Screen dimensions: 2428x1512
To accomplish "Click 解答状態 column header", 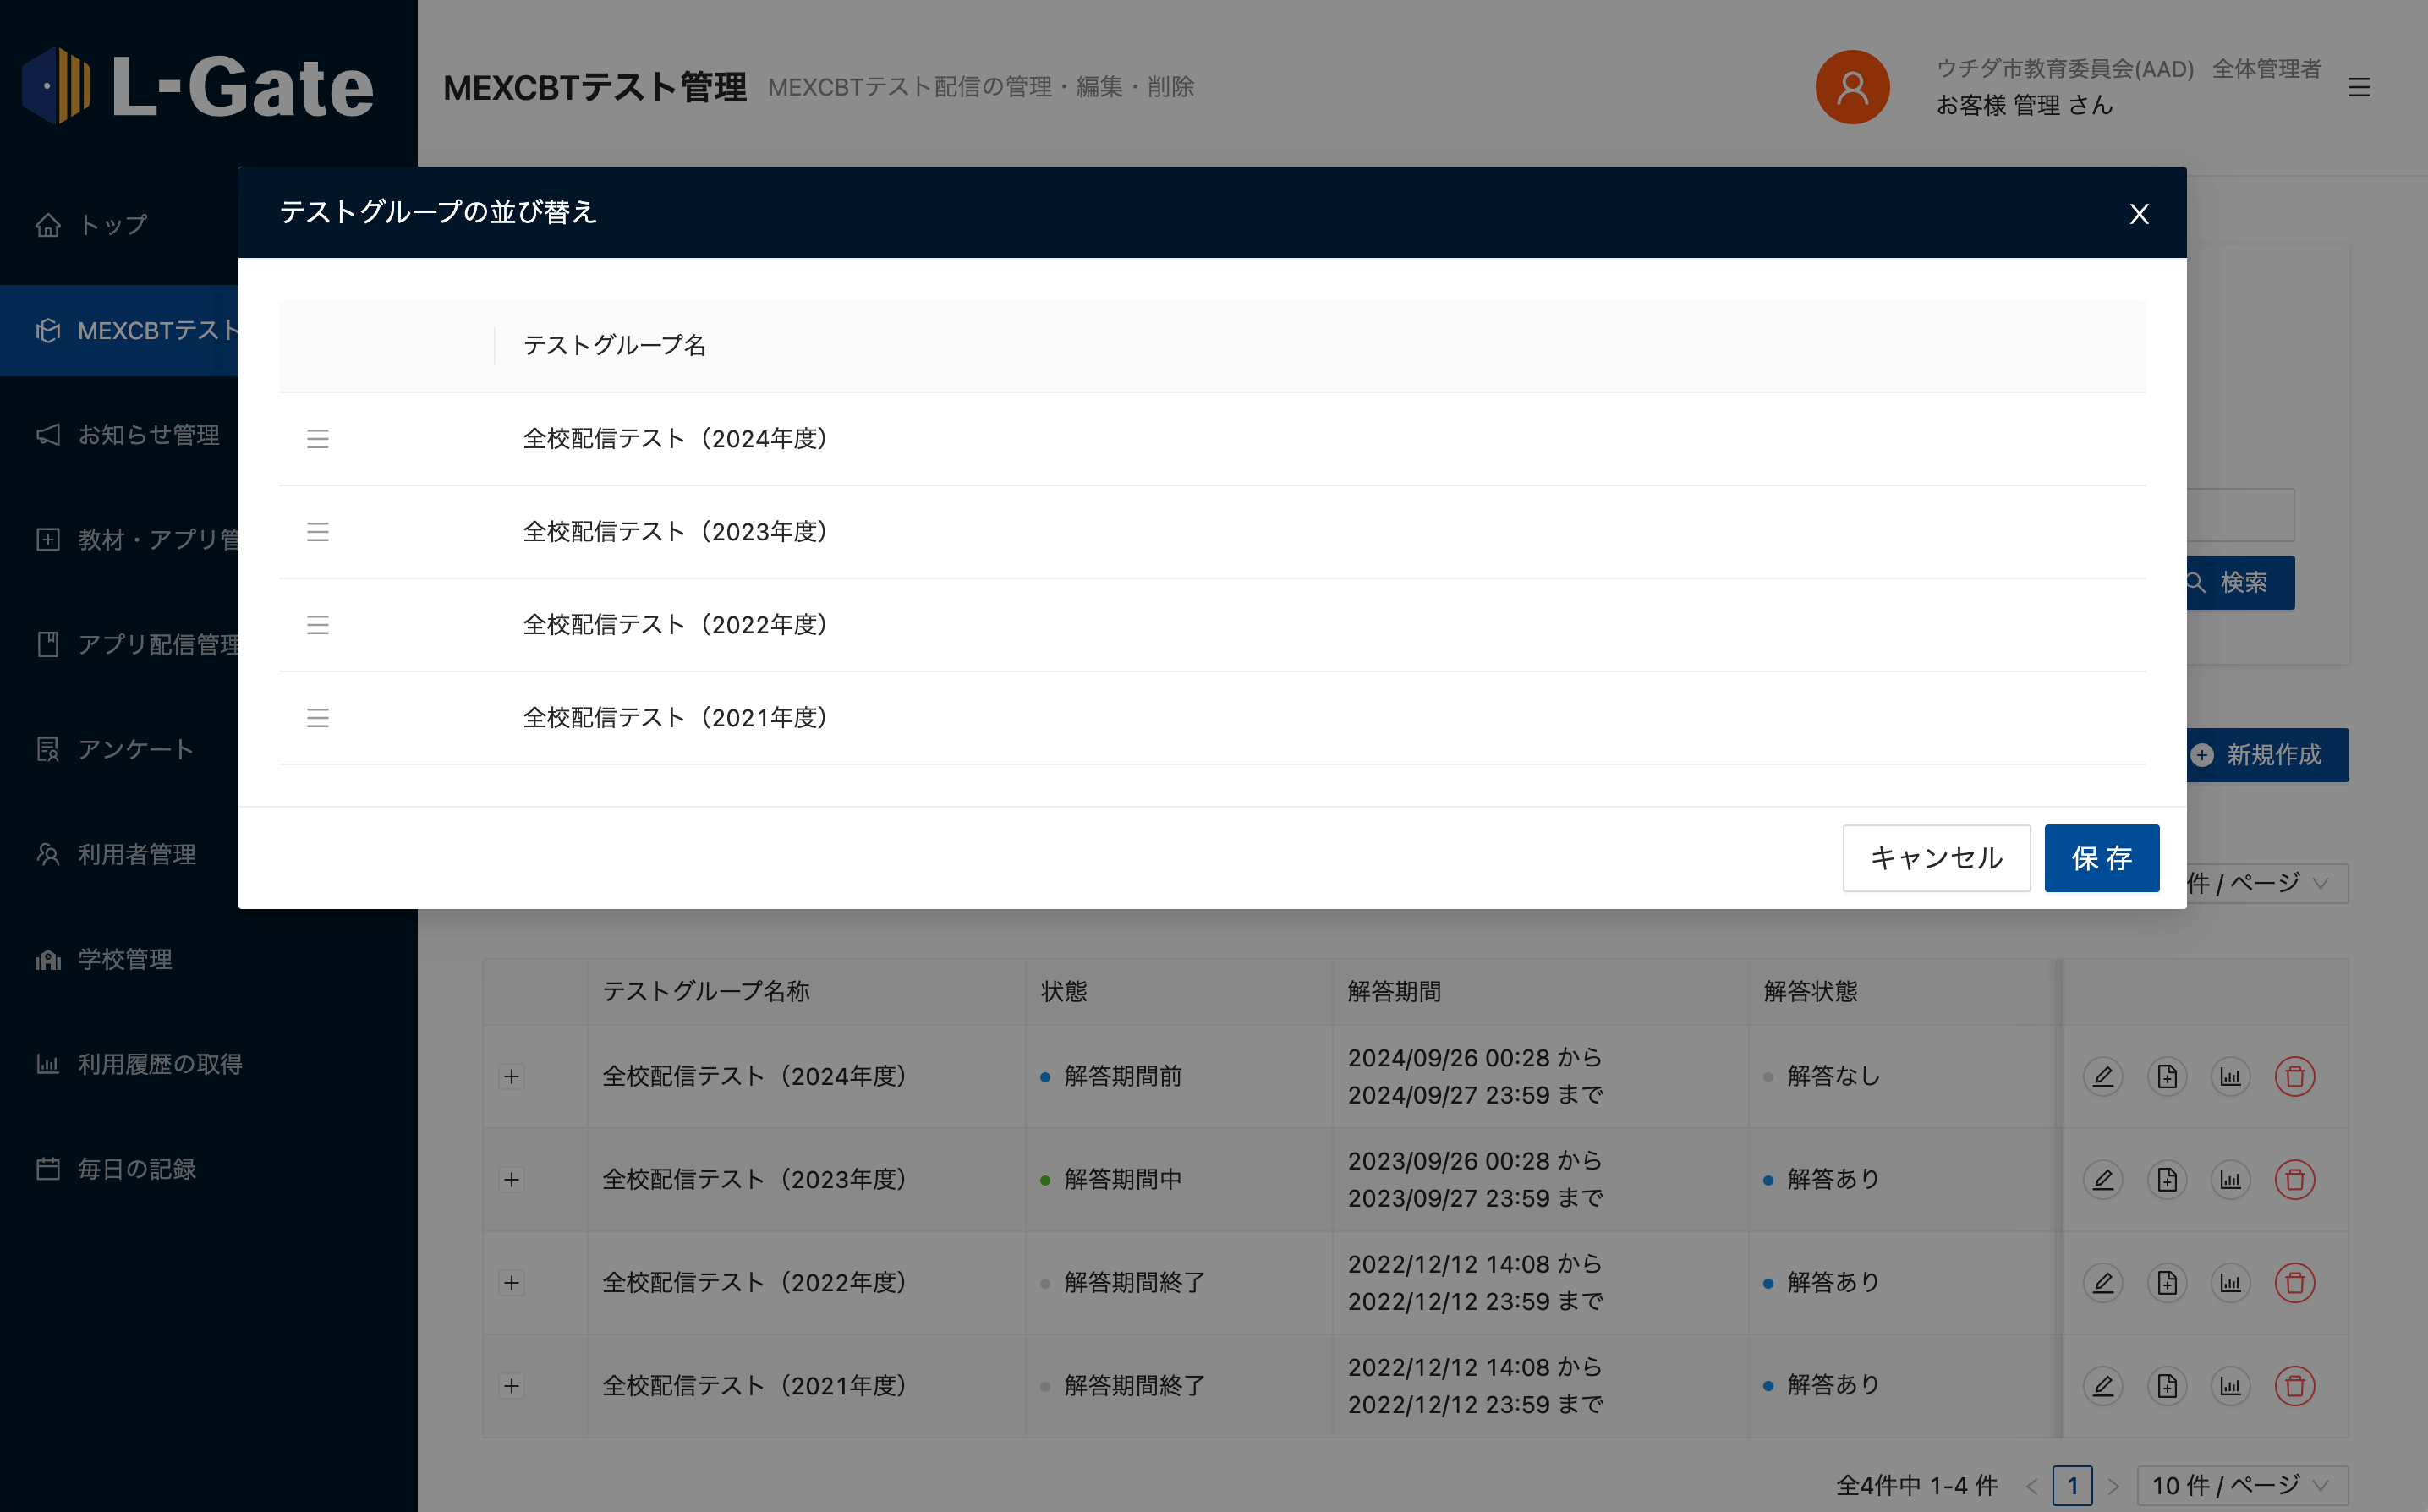I will point(1810,992).
